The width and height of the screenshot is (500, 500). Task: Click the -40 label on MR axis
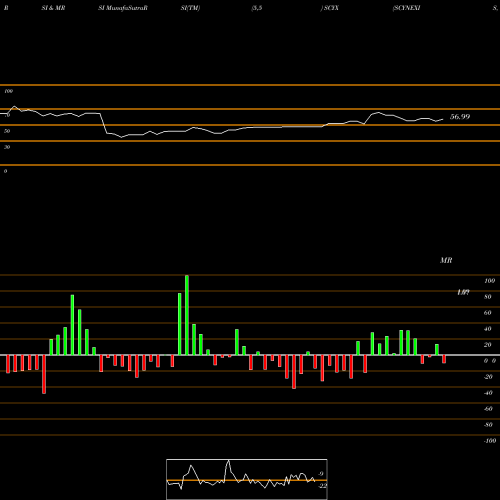pos(488,393)
